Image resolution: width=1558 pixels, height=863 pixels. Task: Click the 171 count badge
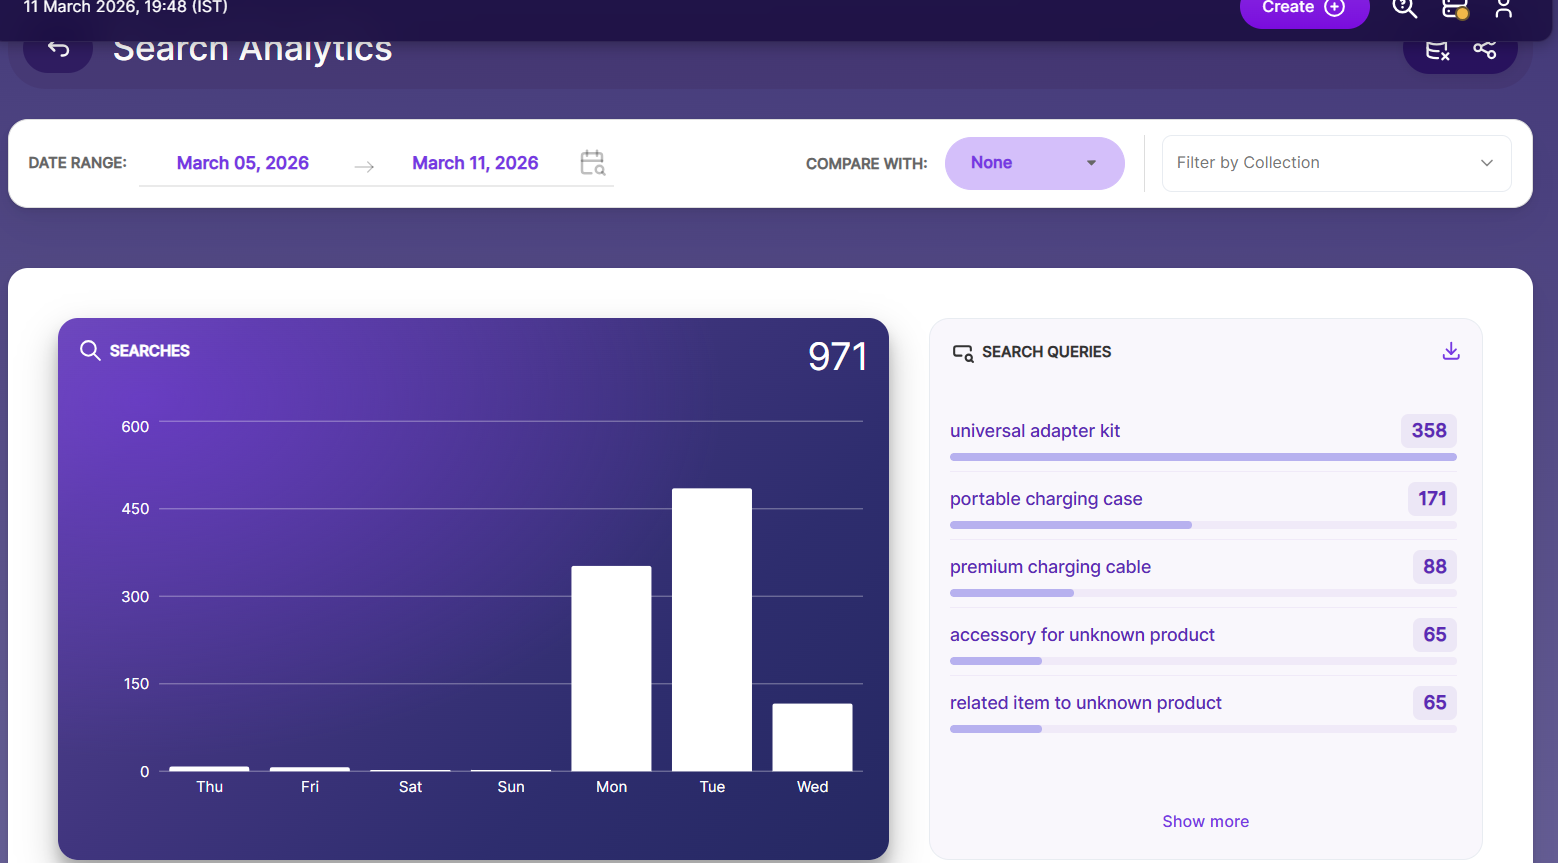(x=1432, y=499)
